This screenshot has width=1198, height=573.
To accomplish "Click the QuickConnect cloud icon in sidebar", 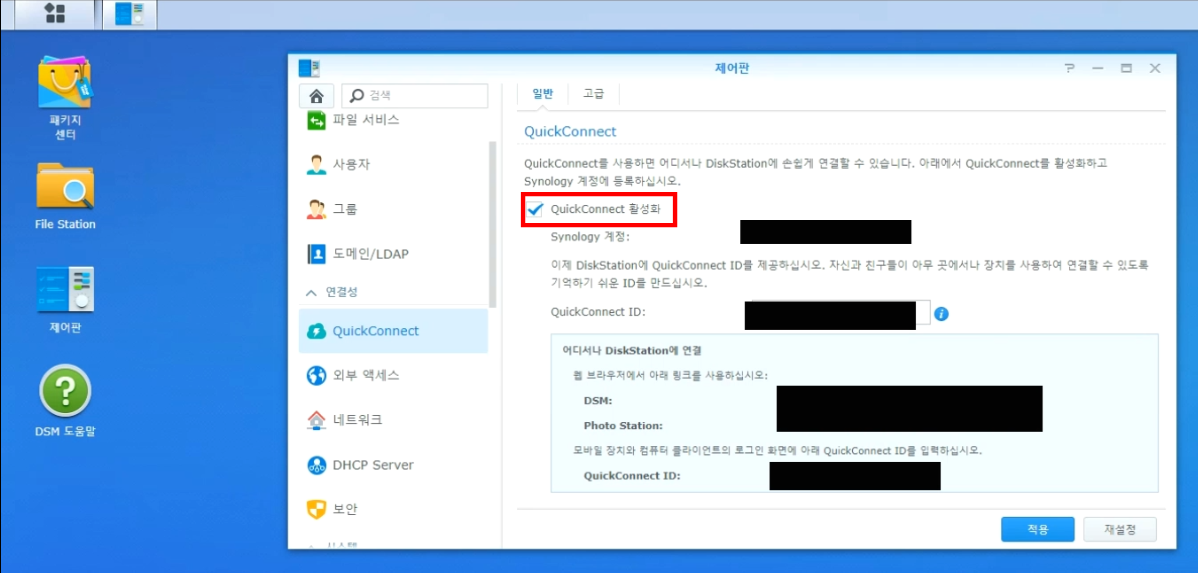I will [316, 331].
